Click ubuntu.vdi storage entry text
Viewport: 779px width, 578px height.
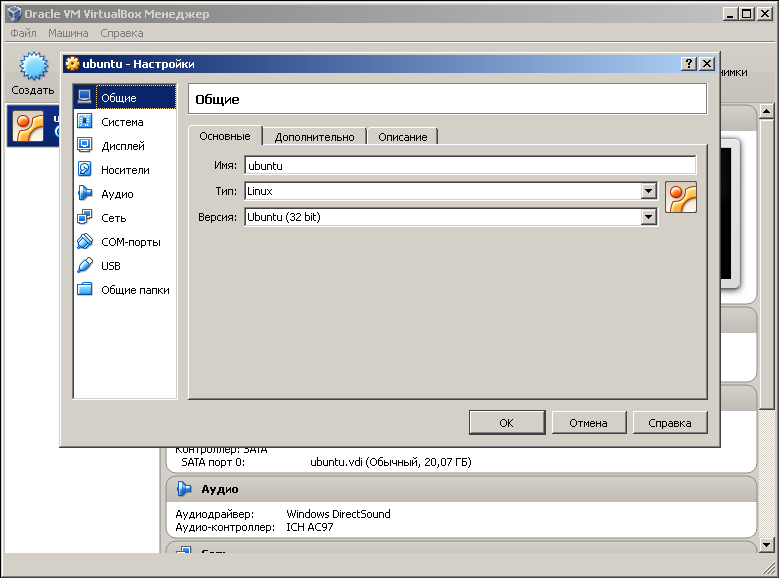coord(390,462)
